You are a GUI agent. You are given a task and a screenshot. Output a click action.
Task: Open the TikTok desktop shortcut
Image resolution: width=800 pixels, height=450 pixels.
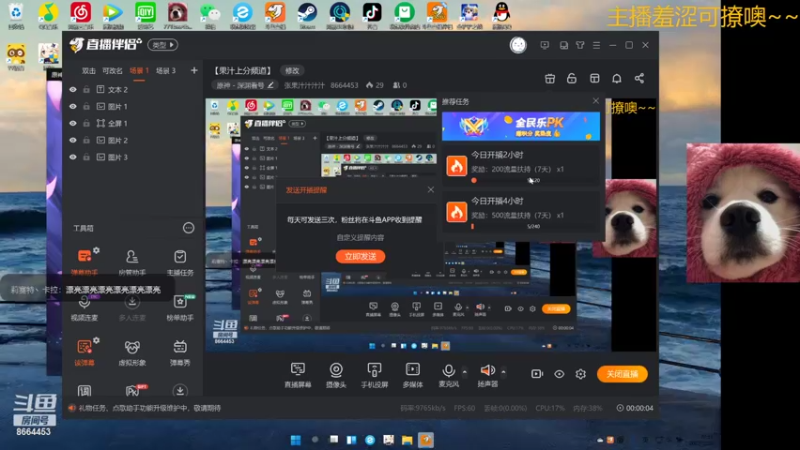click(372, 15)
